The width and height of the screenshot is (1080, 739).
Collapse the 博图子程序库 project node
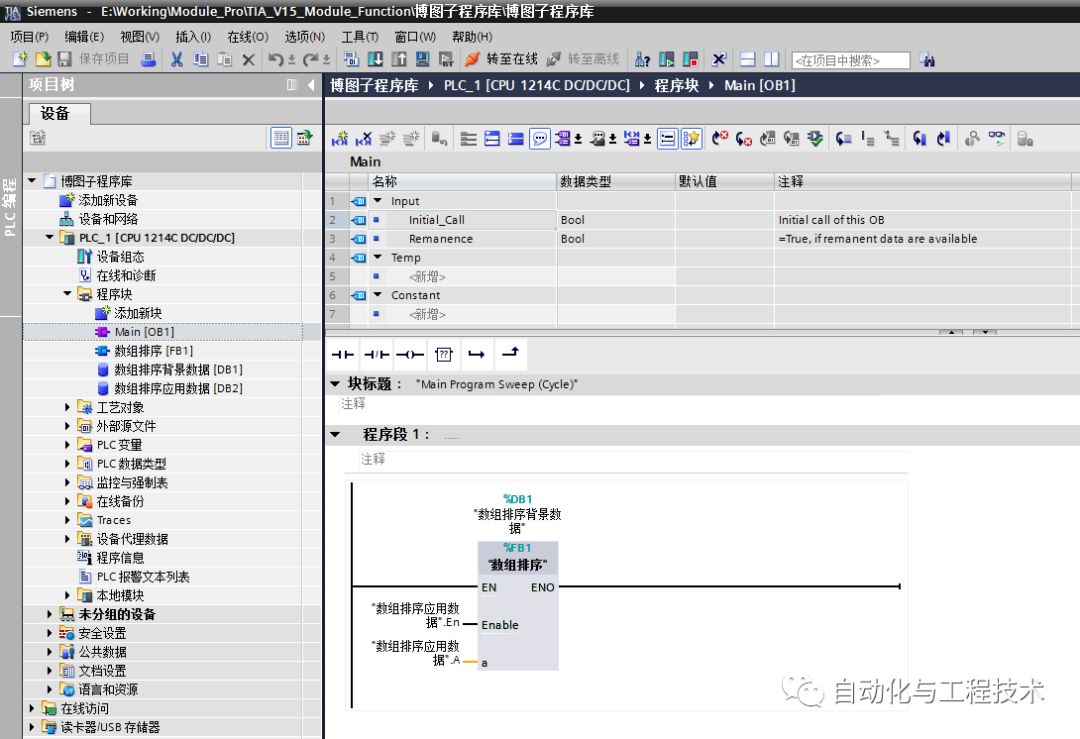(32, 180)
